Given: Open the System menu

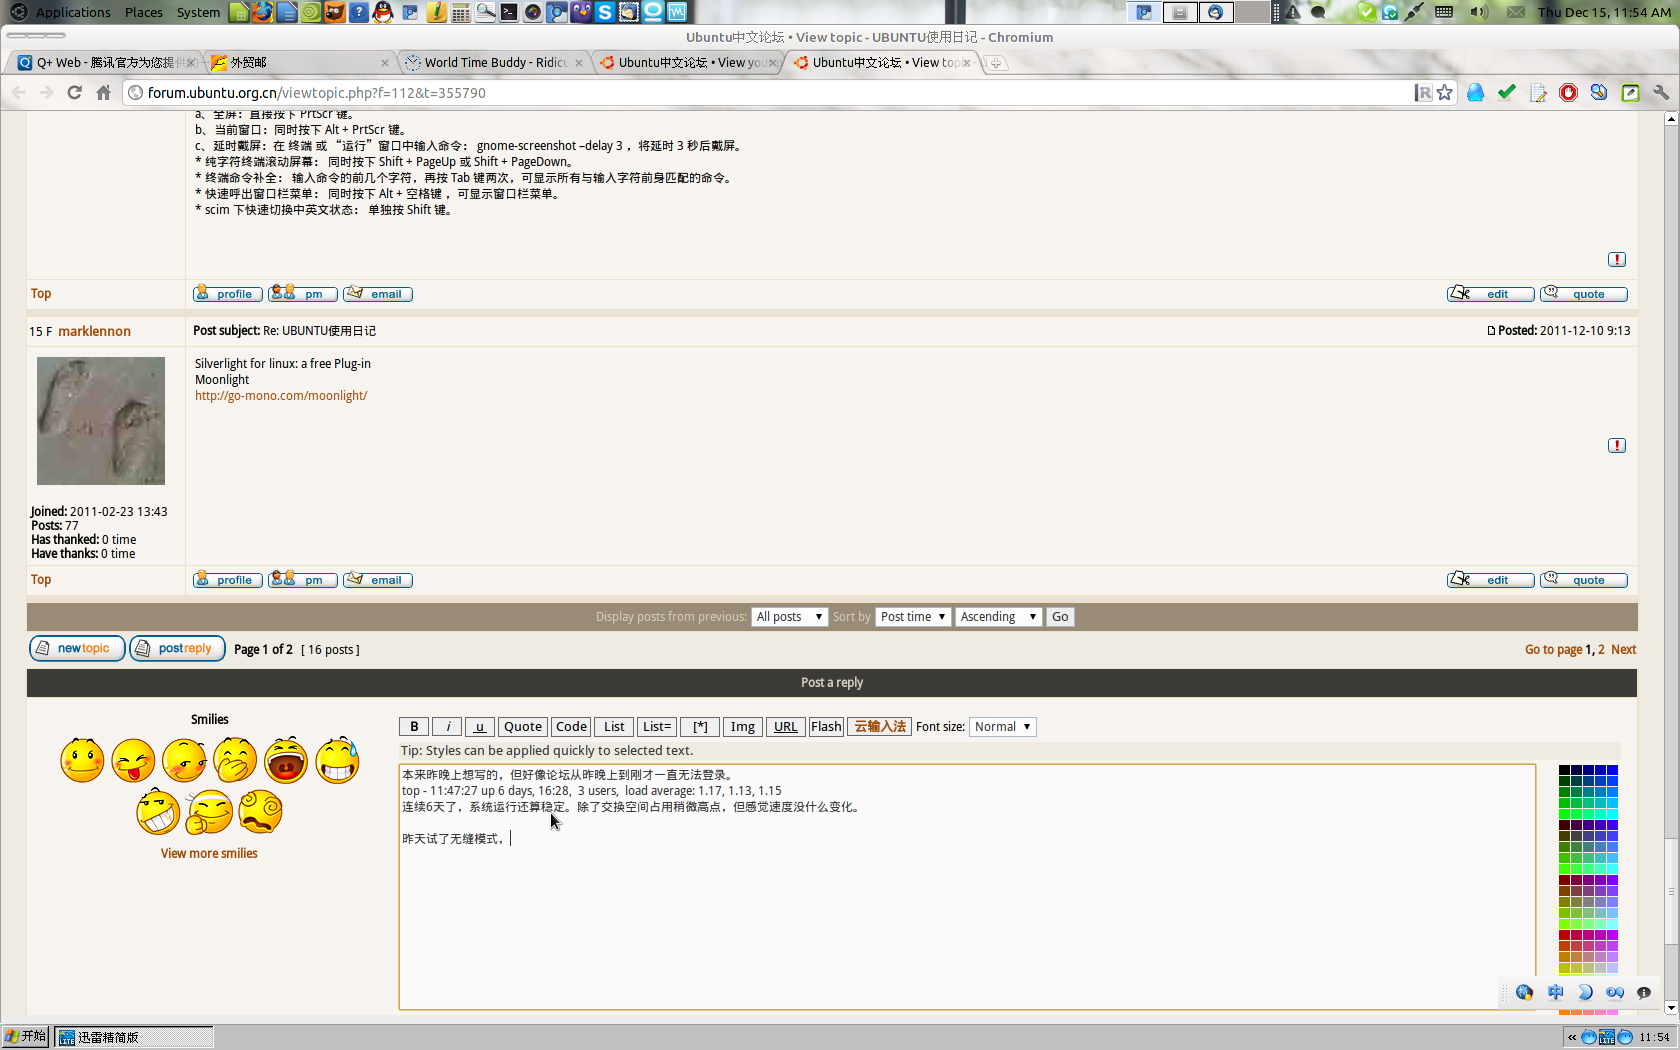Looking at the screenshot, I should pyautogui.click(x=198, y=12).
